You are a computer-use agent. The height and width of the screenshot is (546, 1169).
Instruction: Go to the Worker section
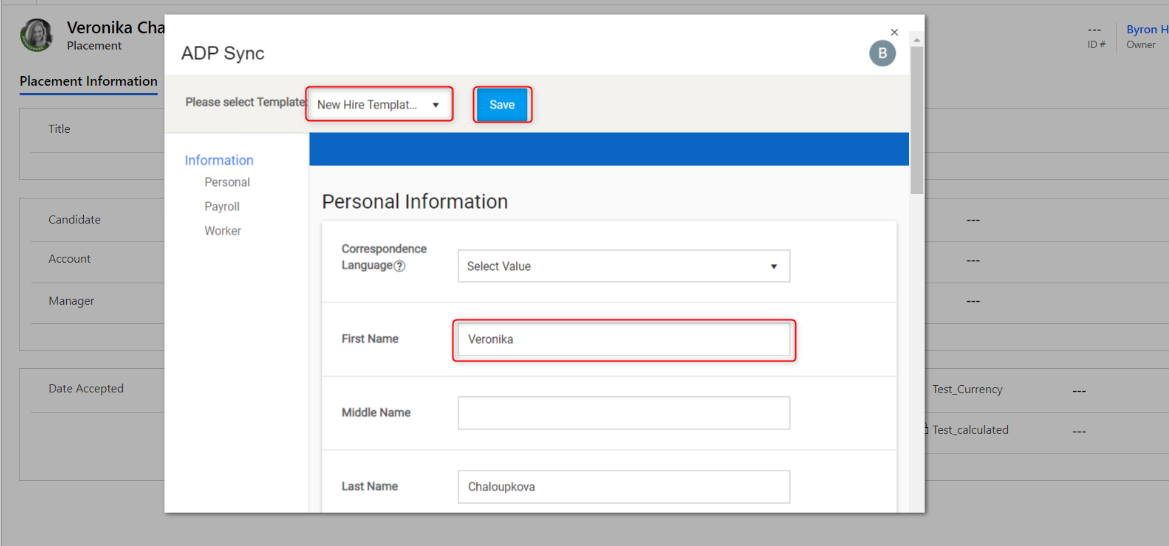click(223, 231)
